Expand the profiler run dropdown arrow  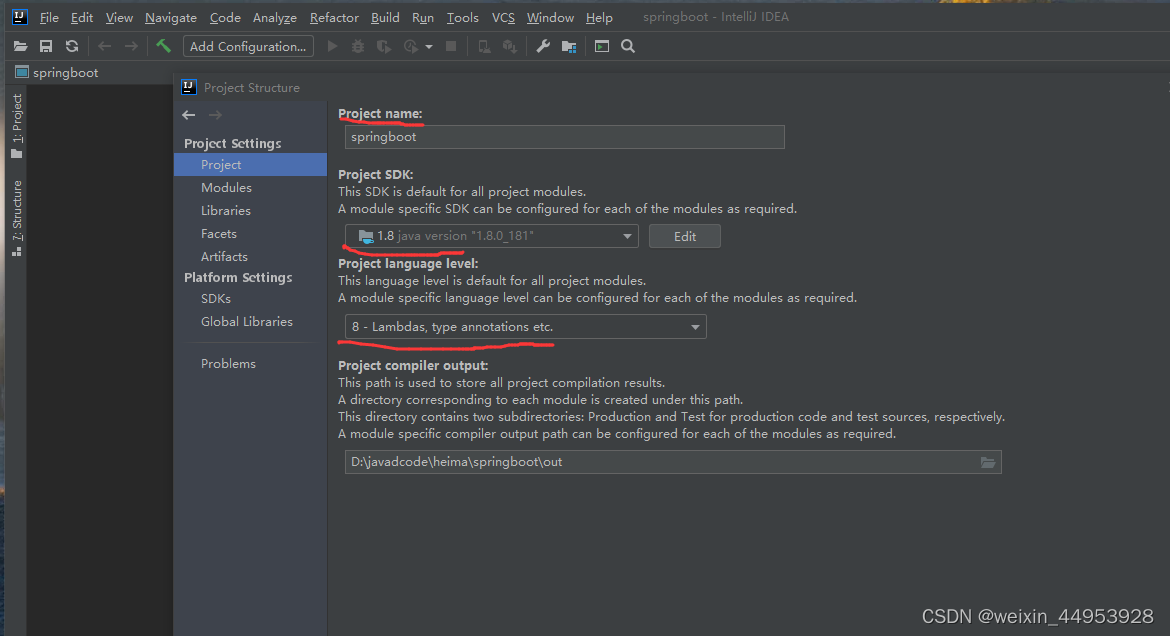(429, 47)
